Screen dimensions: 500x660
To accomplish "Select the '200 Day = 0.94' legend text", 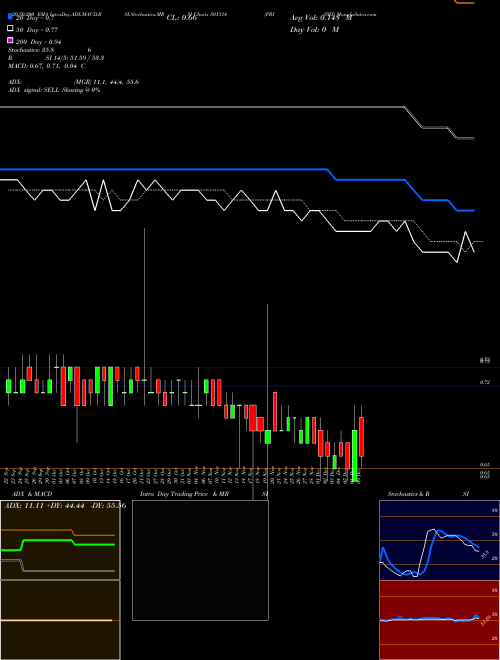I will pyautogui.click(x=38, y=42).
